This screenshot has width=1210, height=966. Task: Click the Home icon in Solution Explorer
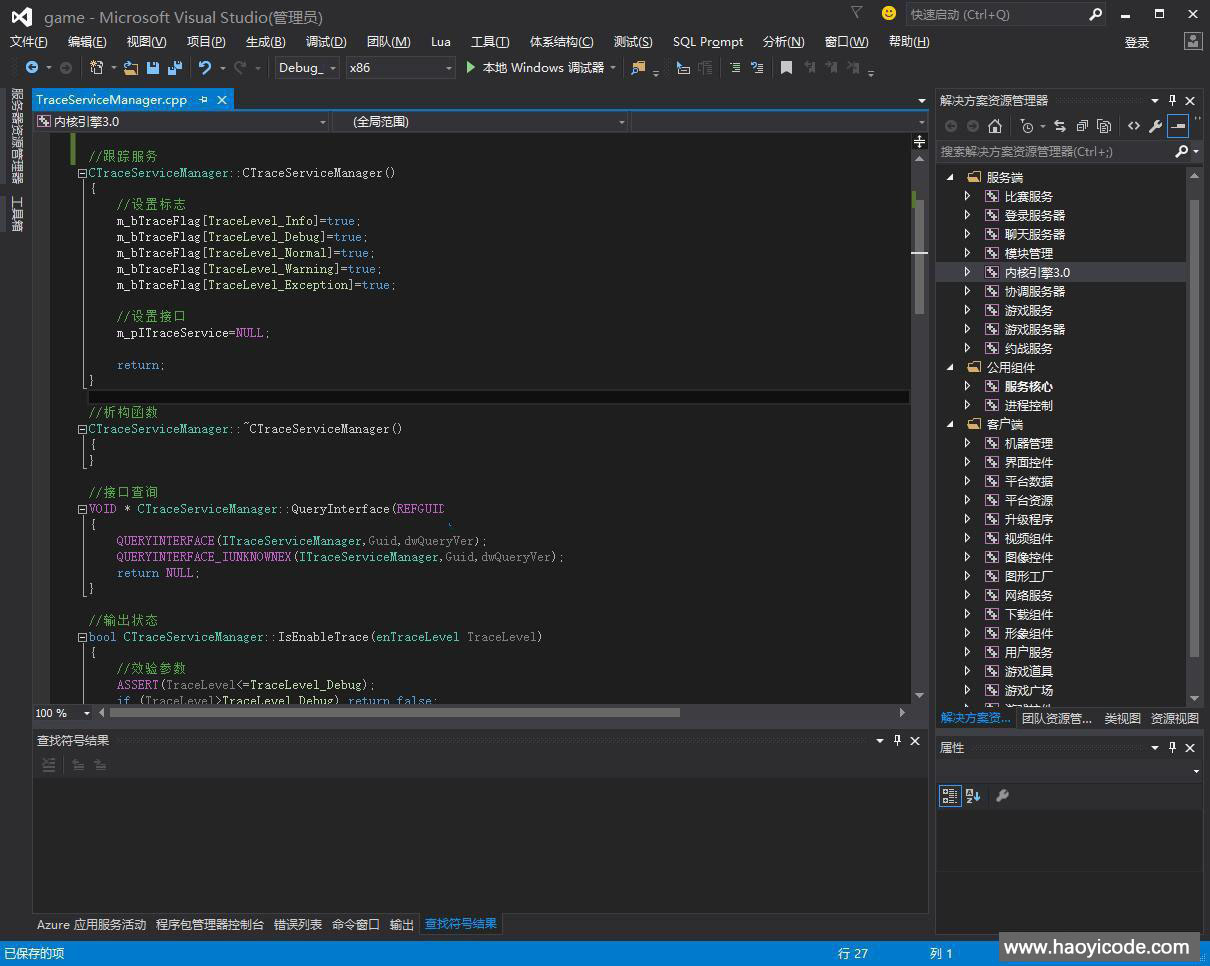tap(994, 126)
